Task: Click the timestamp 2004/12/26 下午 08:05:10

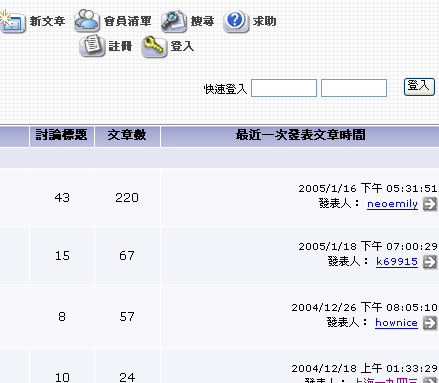Action: click(x=364, y=307)
